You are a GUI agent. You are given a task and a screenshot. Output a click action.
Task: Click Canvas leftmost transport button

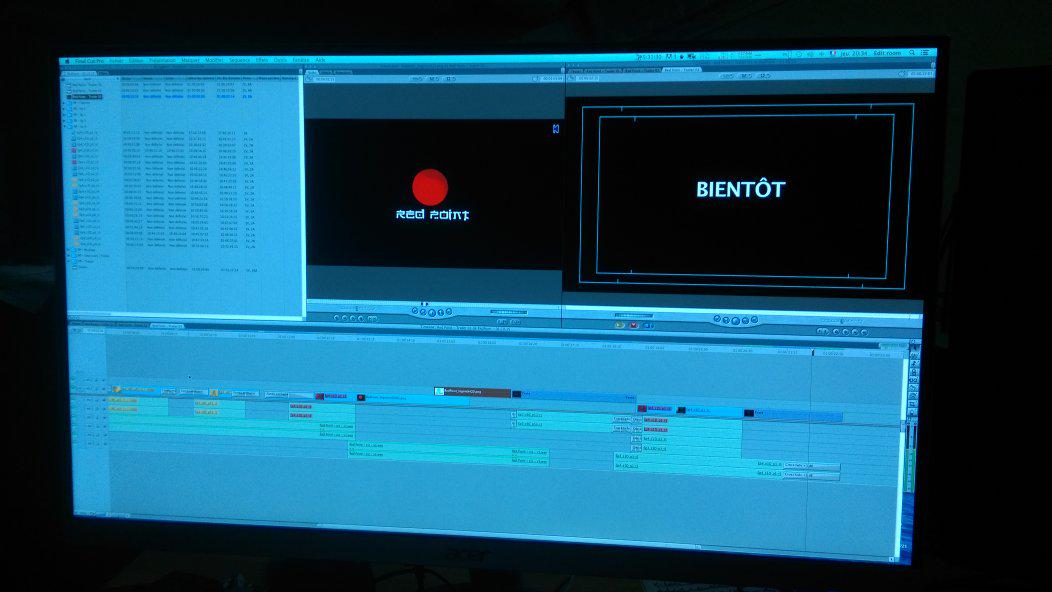tap(717, 319)
